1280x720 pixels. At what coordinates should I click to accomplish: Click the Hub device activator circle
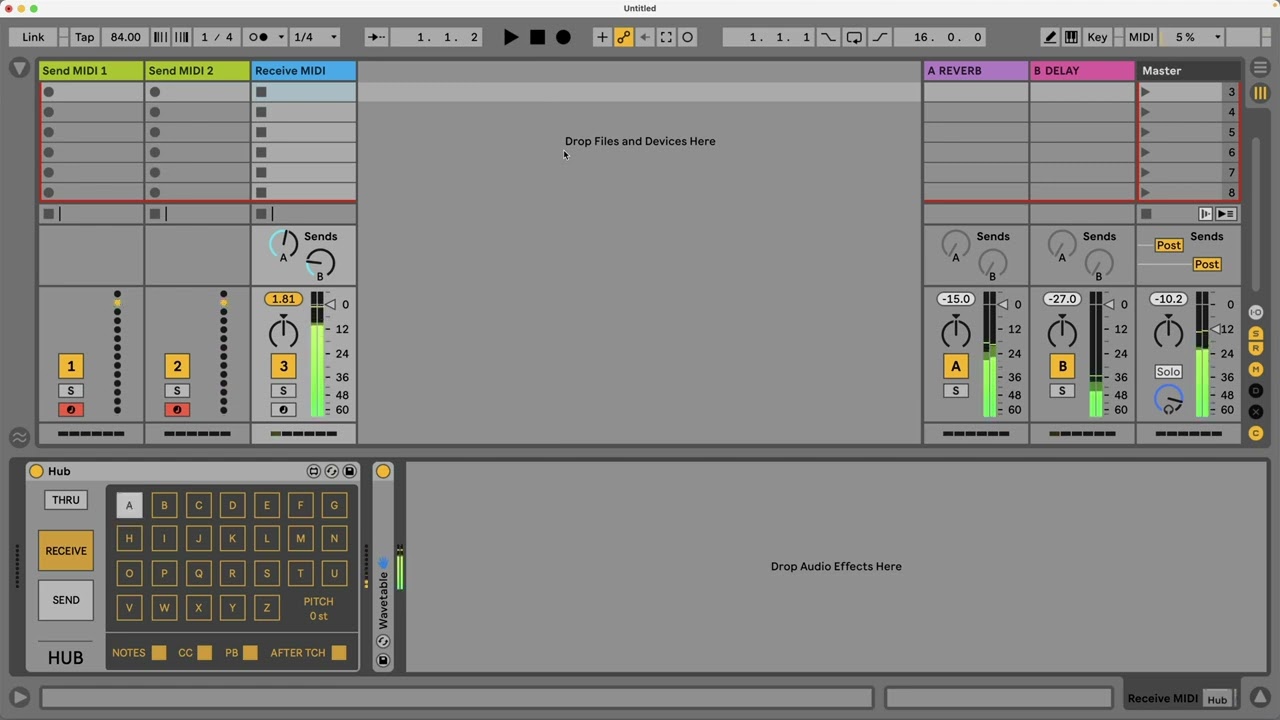click(36, 471)
